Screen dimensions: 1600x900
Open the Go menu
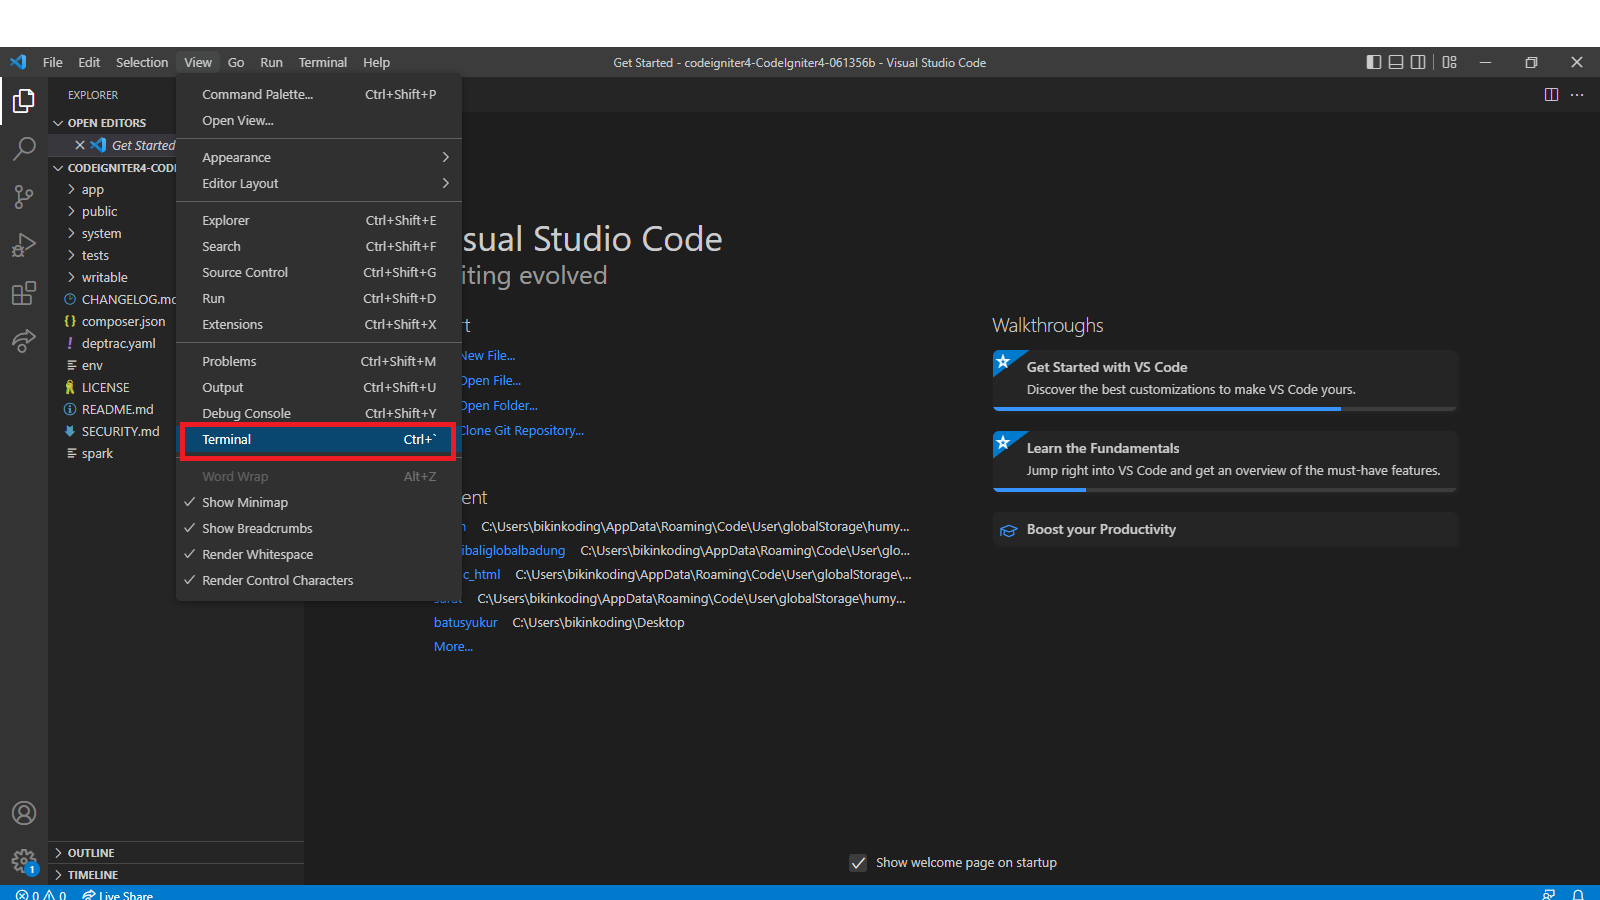(x=236, y=62)
